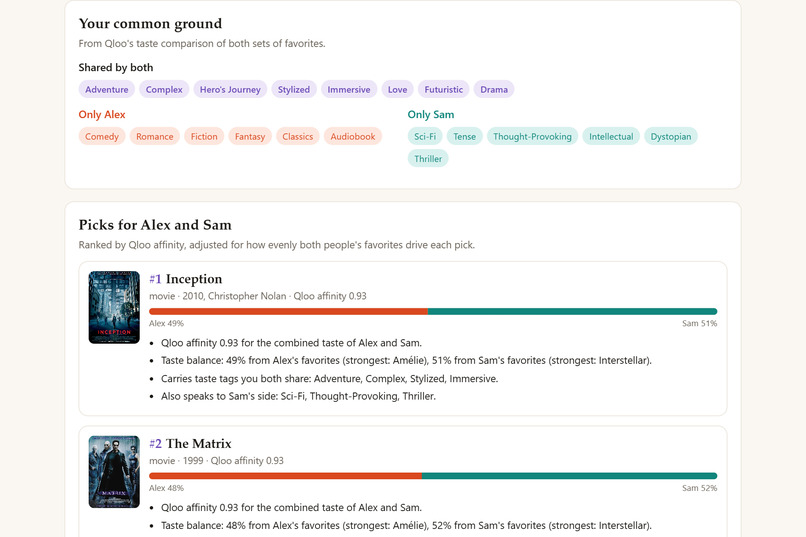Image resolution: width=806 pixels, height=537 pixels.
Task: Select the Drama tag chip
Action: [493, 89]
